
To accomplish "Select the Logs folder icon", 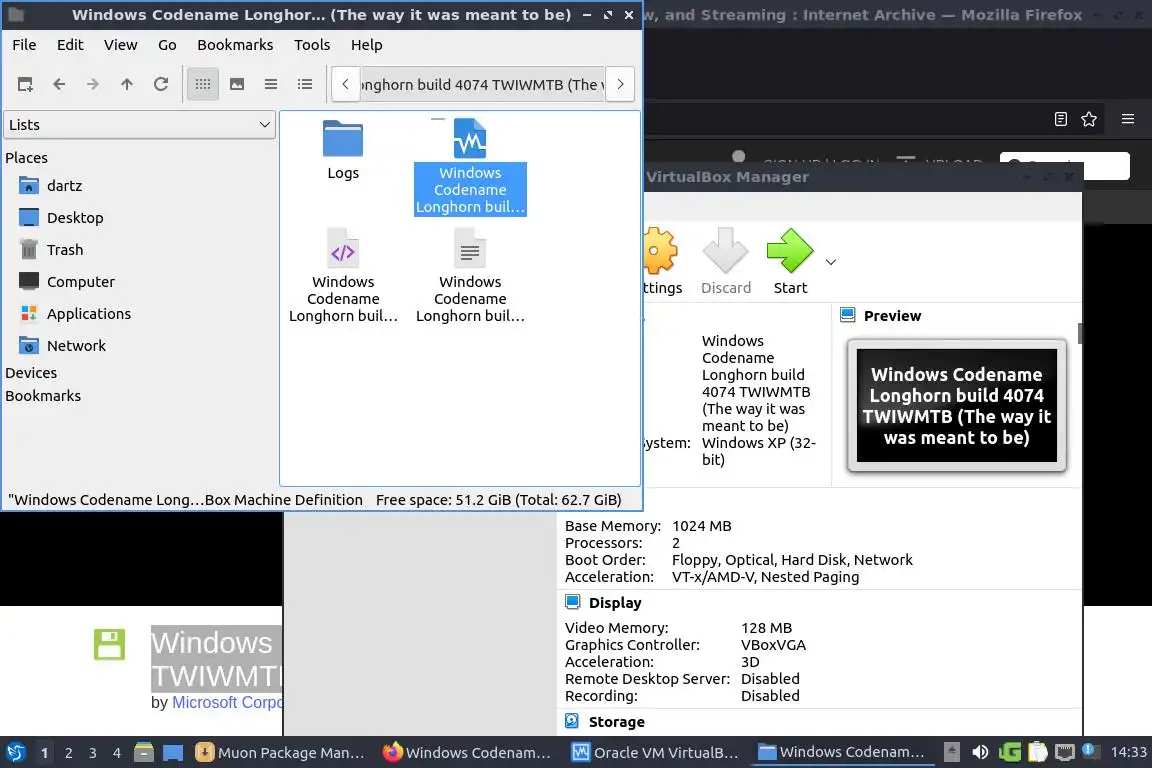I will point(343,139).
